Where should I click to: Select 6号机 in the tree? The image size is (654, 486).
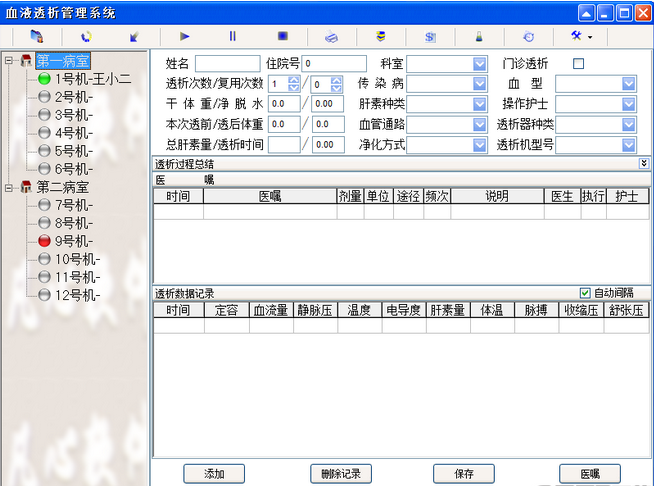[x=74, y=169]
